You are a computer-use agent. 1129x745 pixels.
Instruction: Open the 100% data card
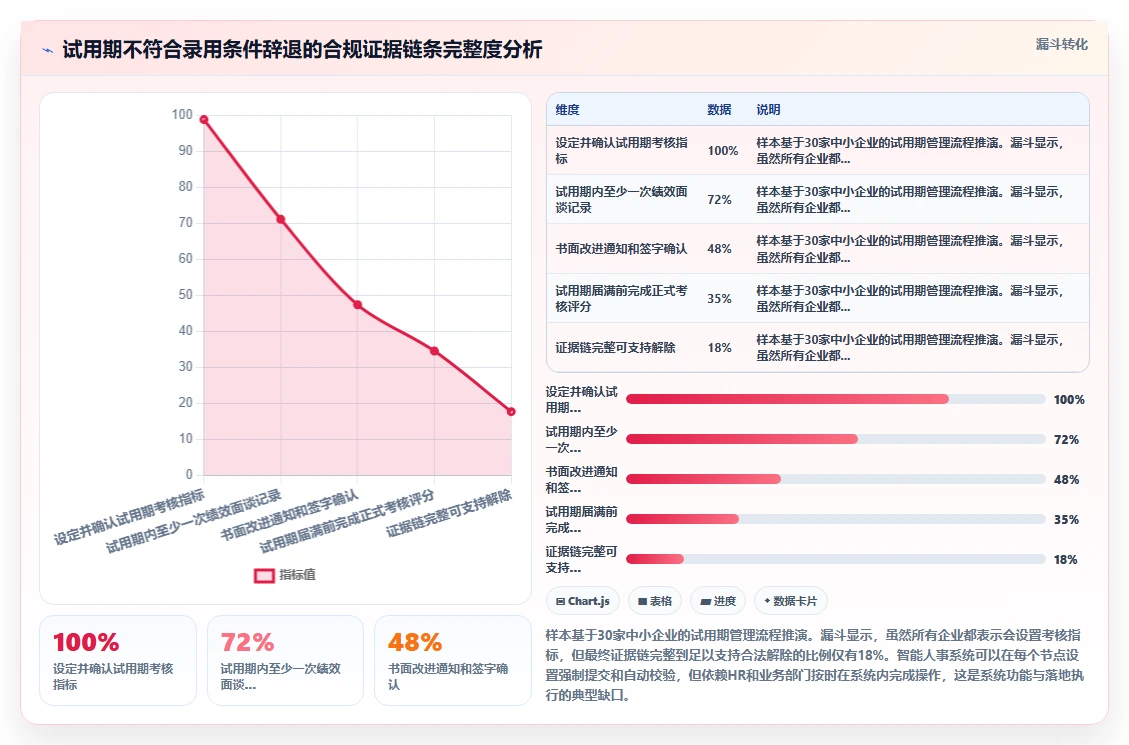click(118, 660)
